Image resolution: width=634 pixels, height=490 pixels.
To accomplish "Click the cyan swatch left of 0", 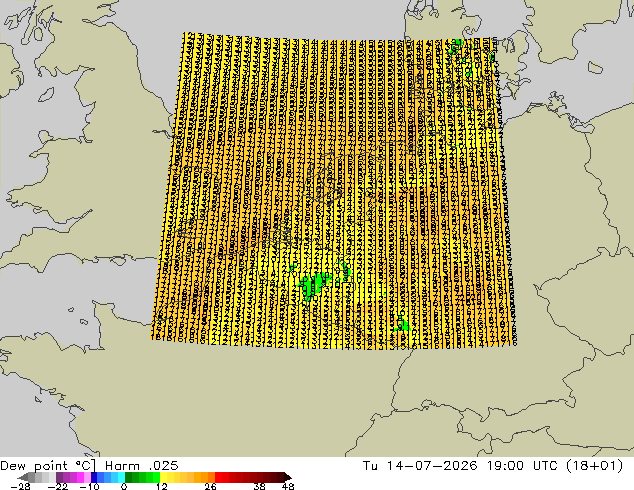I will [x=121, y=477].
